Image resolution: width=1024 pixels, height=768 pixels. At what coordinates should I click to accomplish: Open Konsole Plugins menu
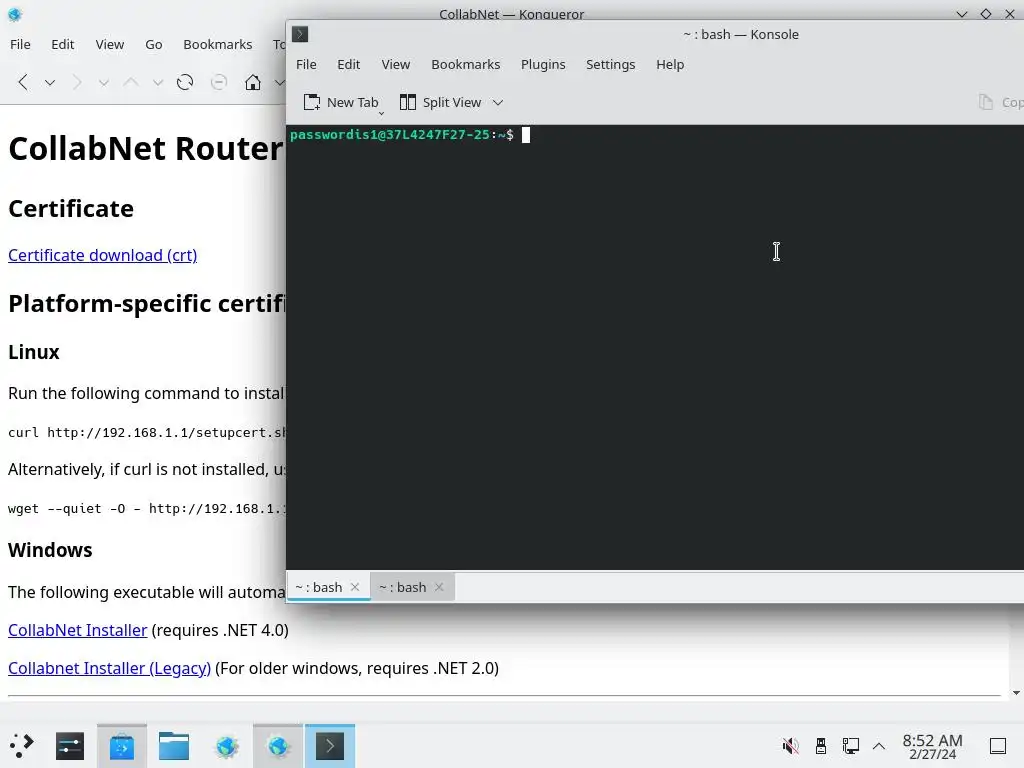point(543,65)
